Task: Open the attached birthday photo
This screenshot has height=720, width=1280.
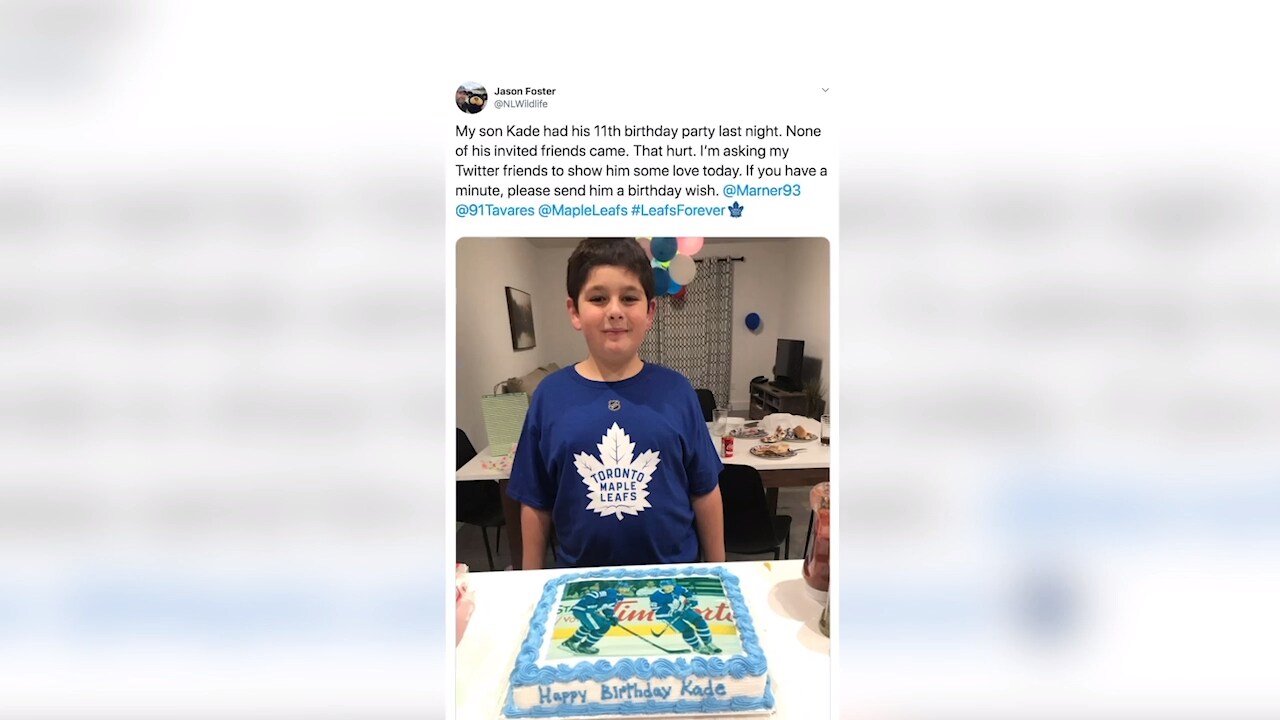Action: click(x=643, y=478)
